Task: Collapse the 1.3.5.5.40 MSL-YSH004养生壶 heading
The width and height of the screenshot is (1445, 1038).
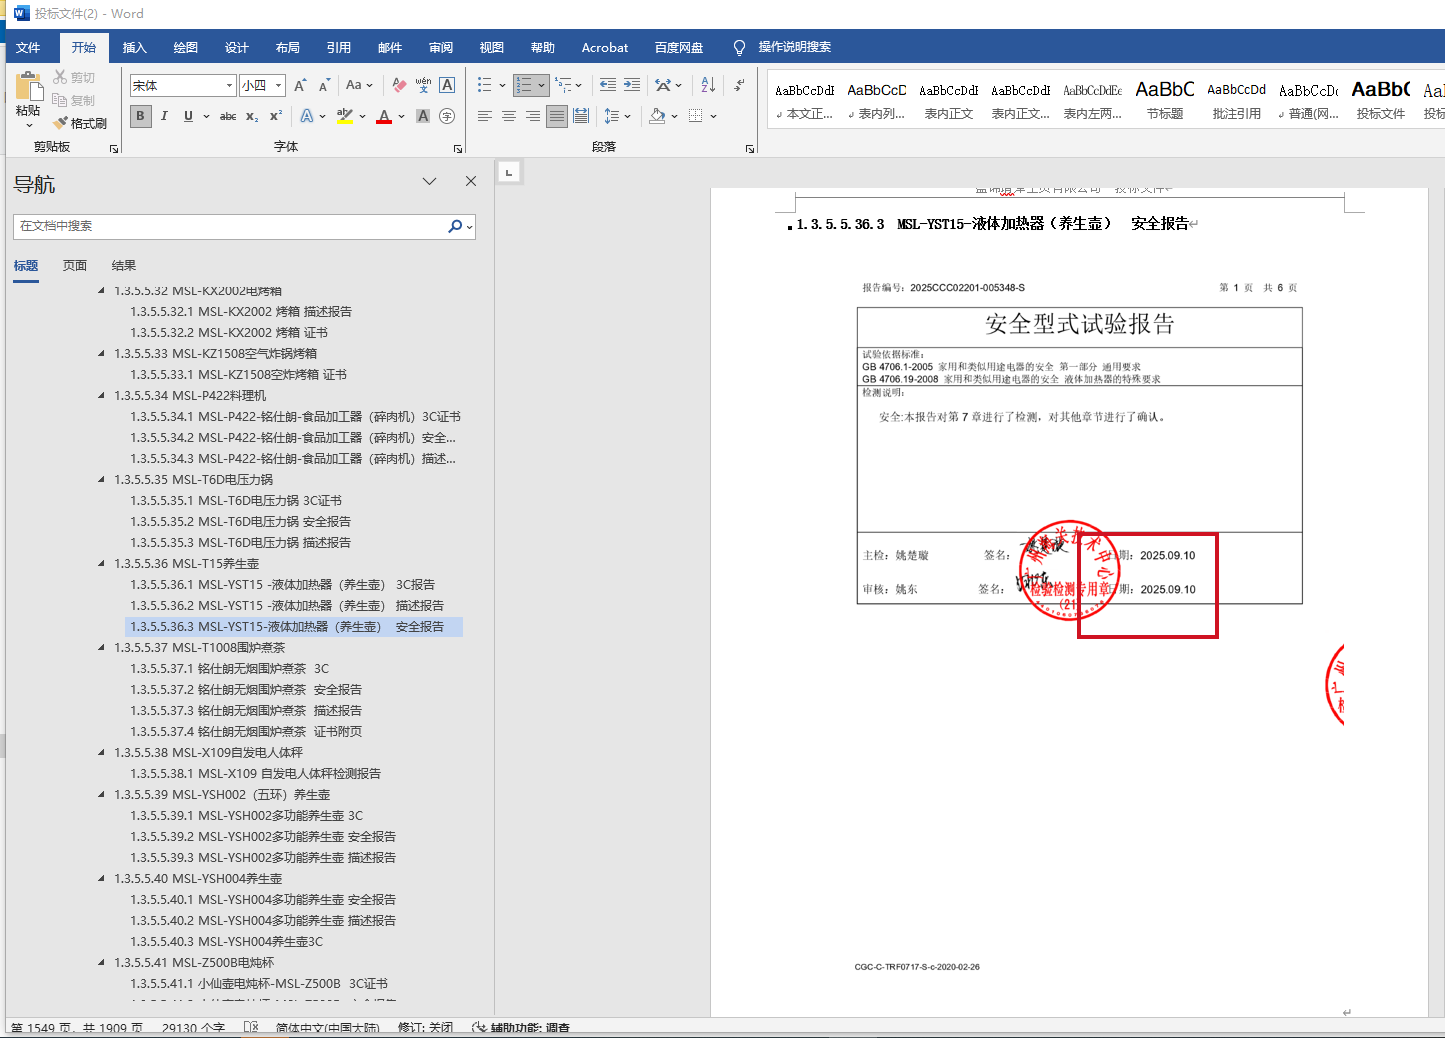Action: pos(101,879)
